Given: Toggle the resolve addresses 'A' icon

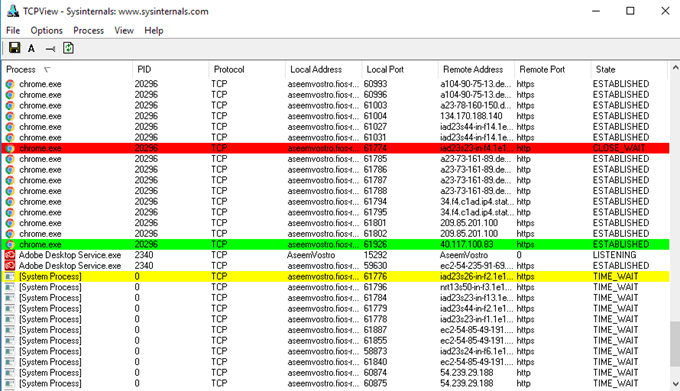Looking at the screenshot, I should click(31, 49).
